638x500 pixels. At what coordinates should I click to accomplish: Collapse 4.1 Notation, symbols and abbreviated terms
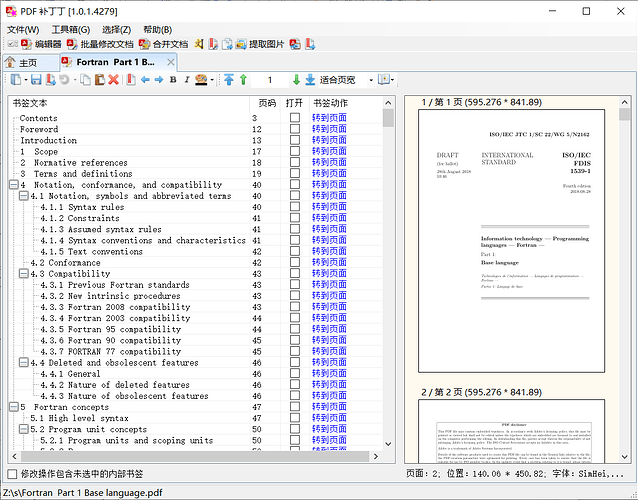tap(24, 196)
